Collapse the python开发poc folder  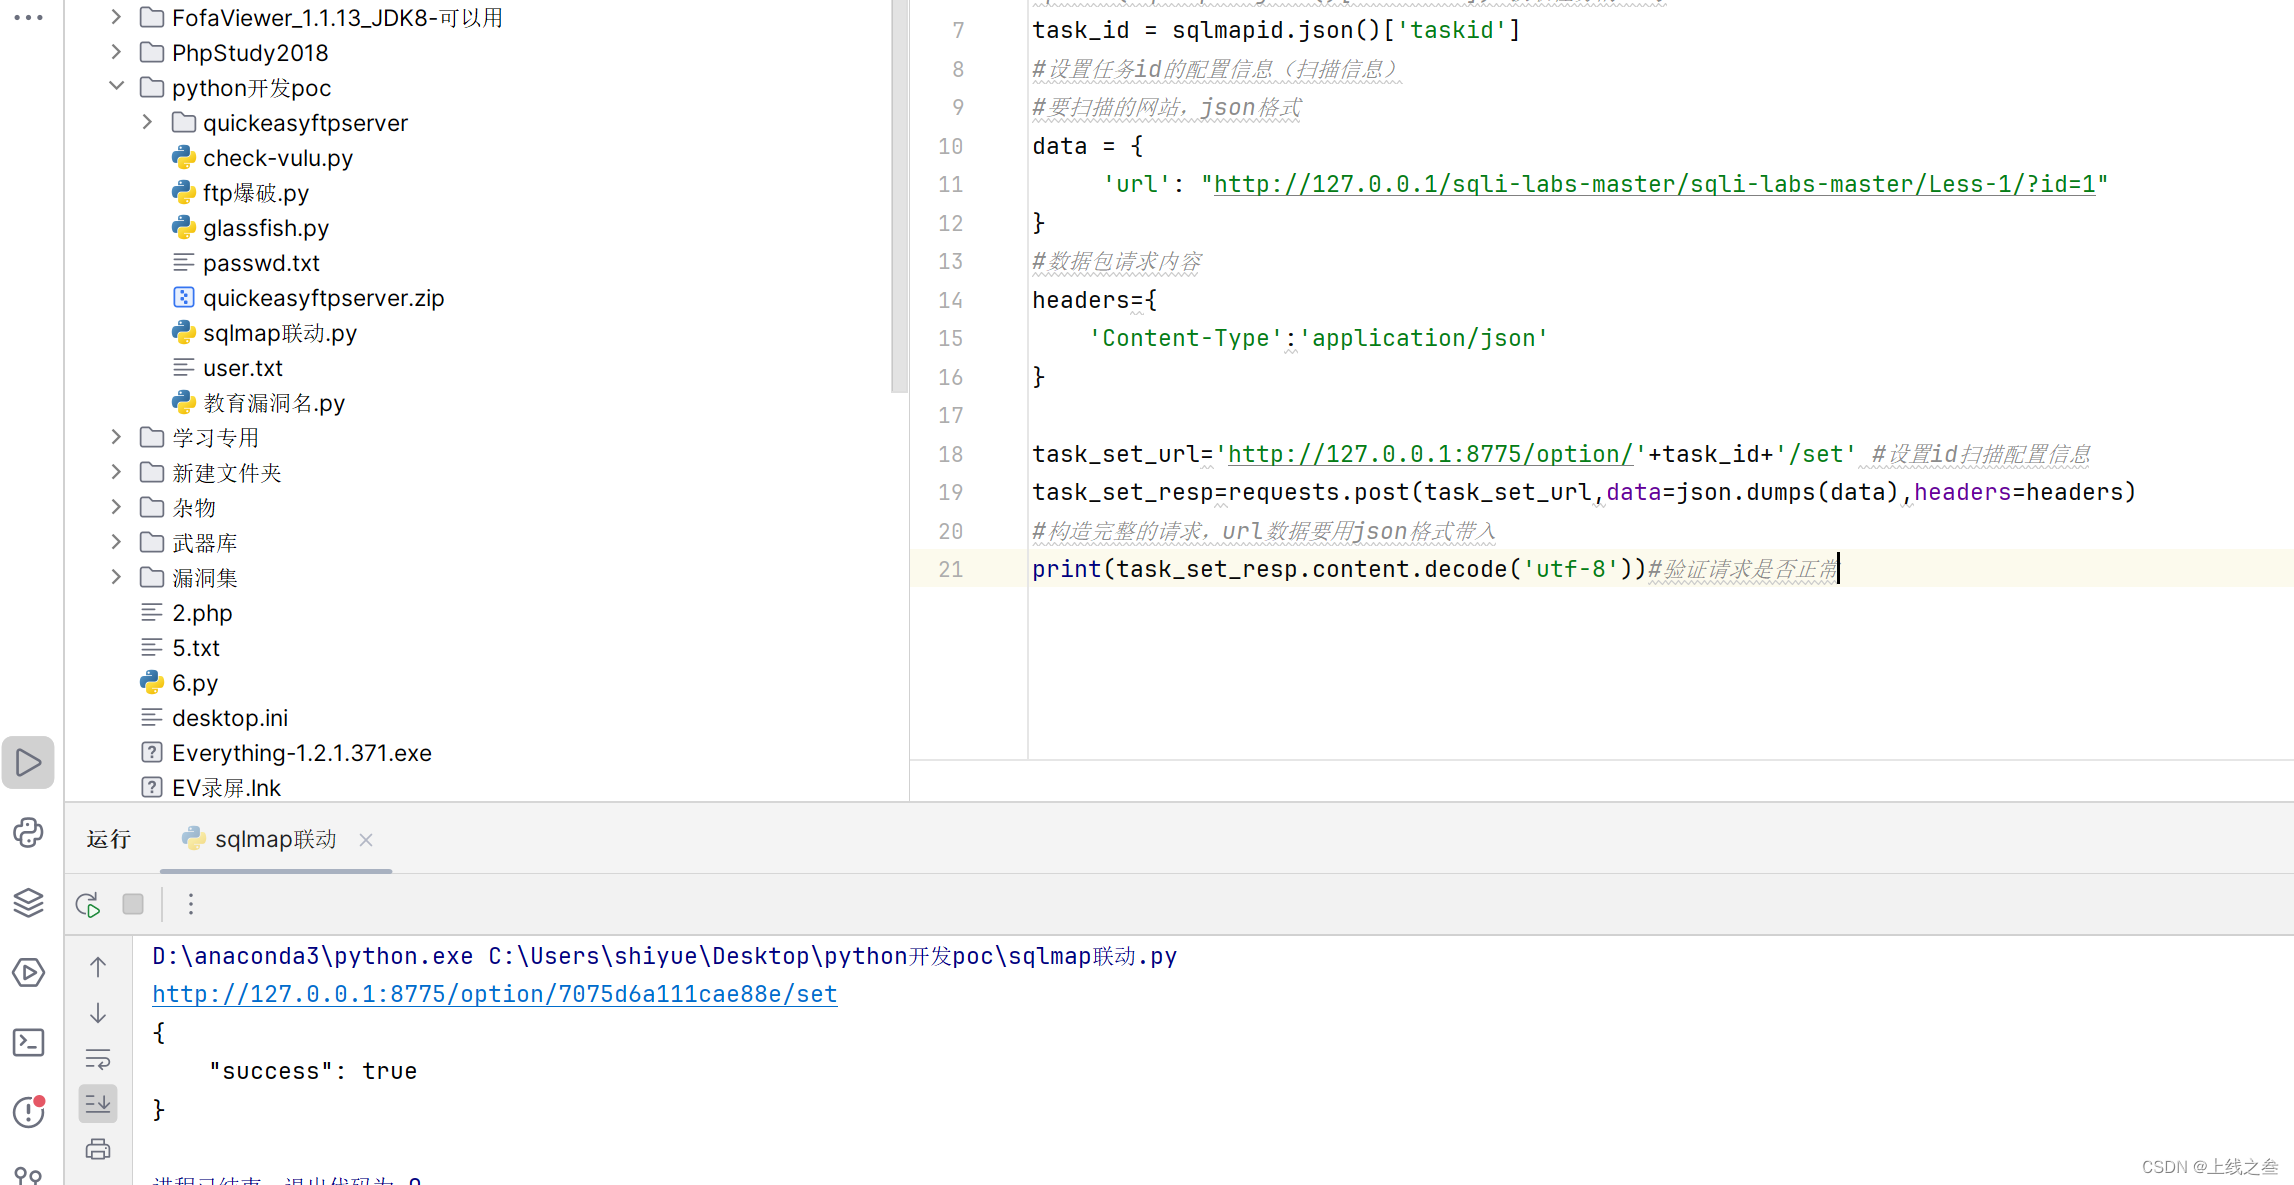click(116, 87)
